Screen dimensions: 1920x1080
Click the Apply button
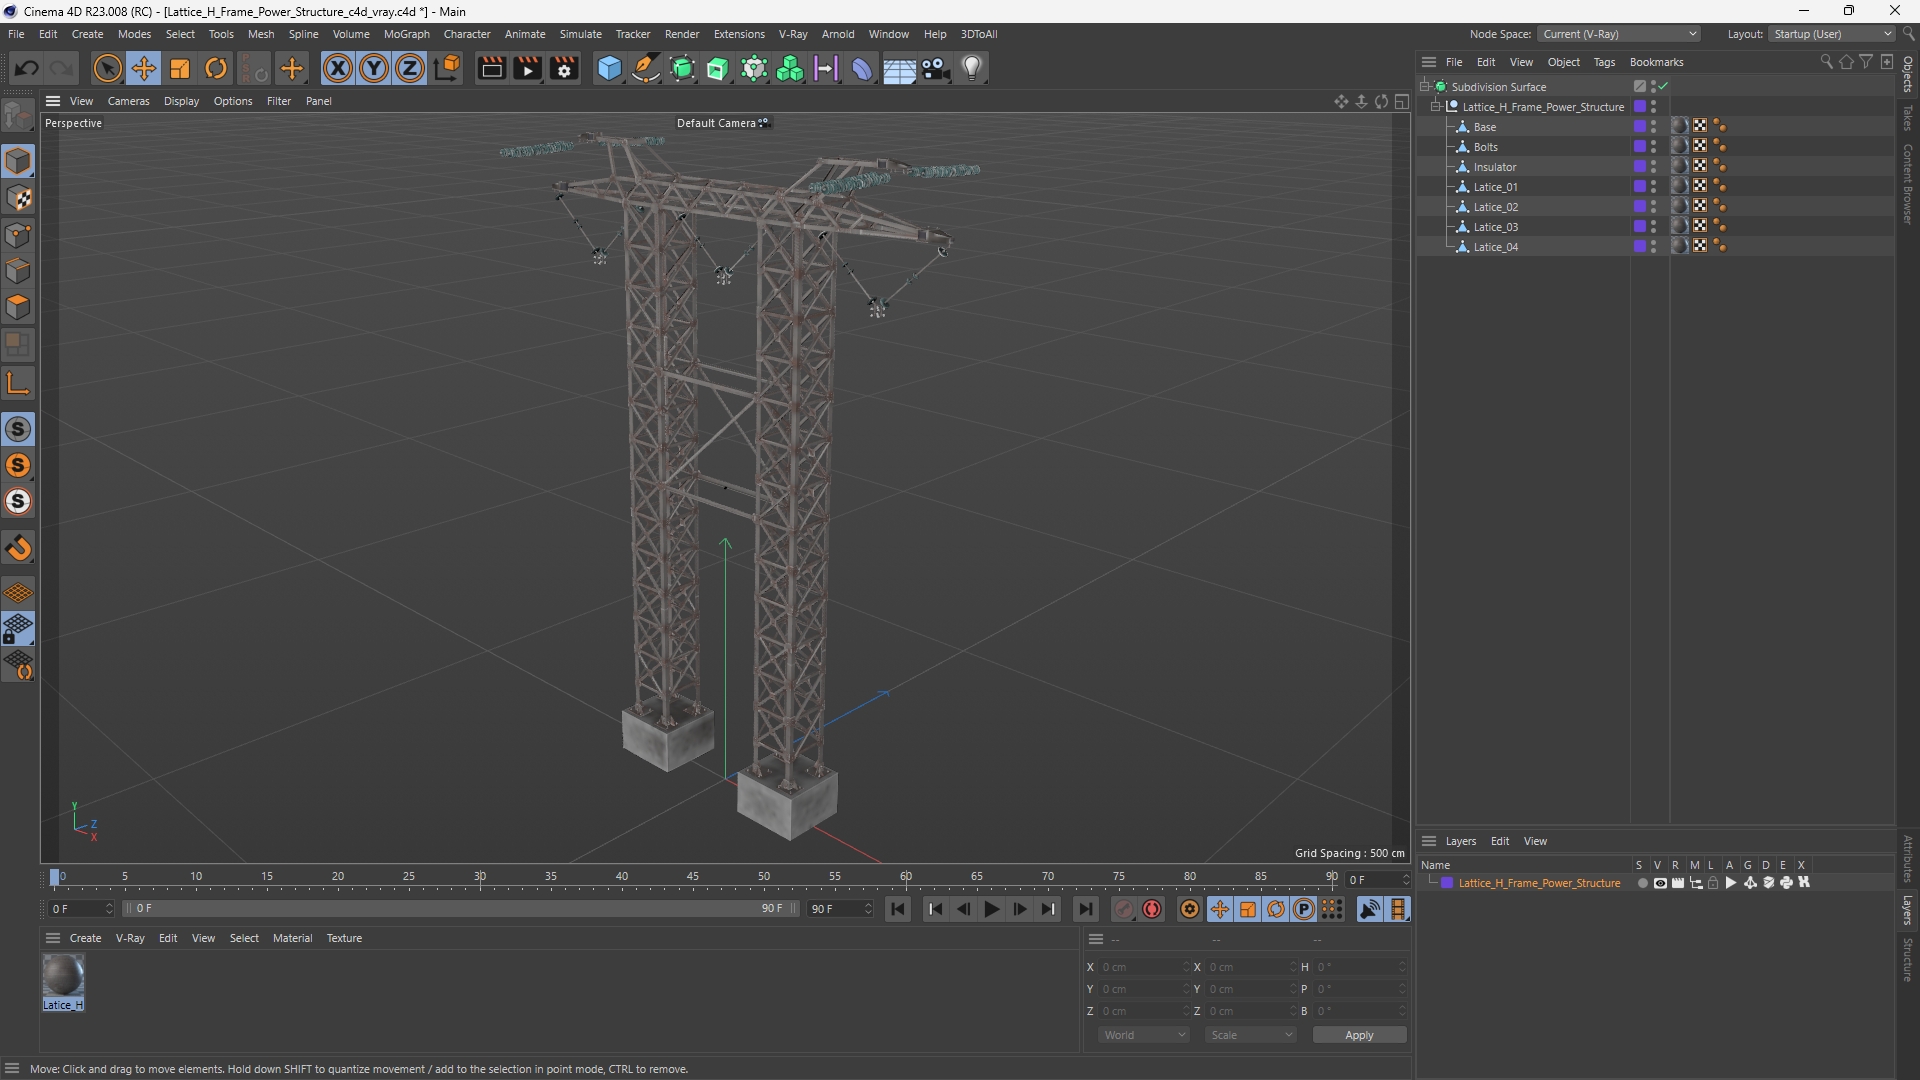tap(1359, 1035)
